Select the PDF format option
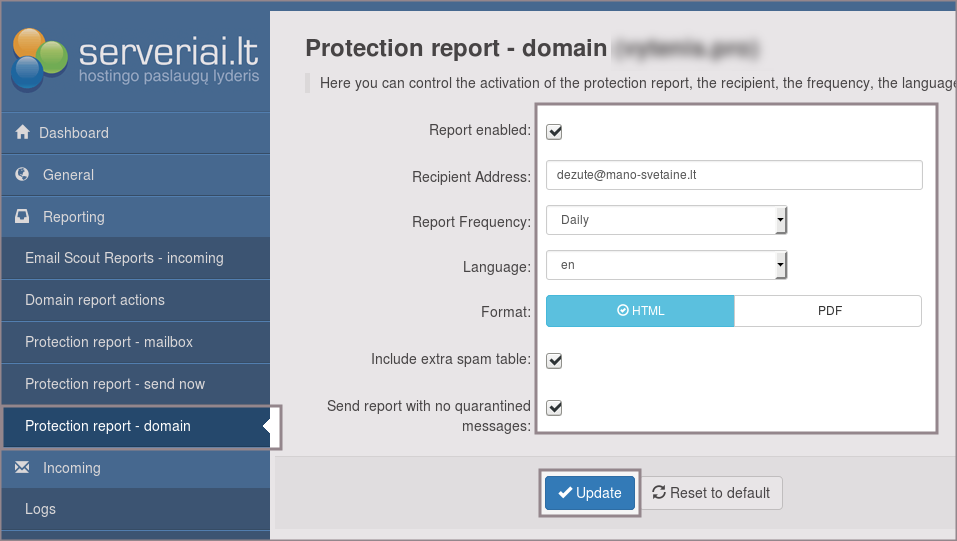The image size is (957, 541). [x=828, y=311]
